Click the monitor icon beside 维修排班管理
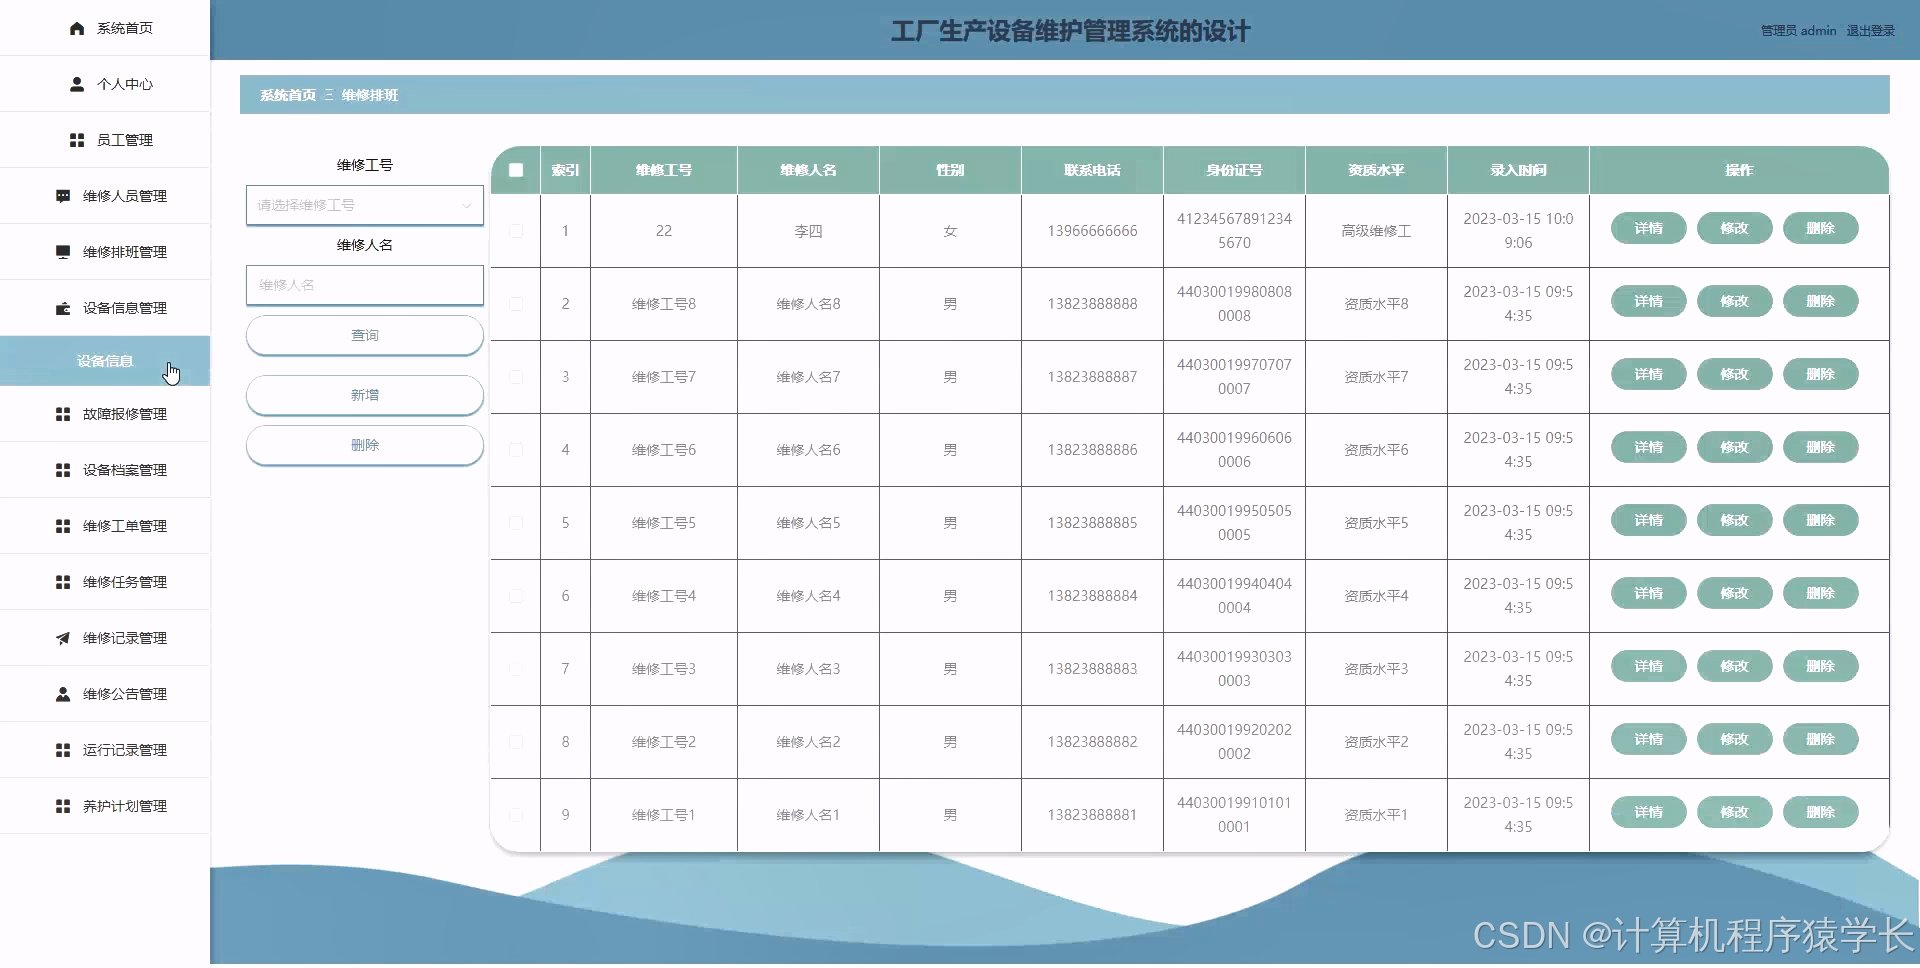 pos(63,252)
